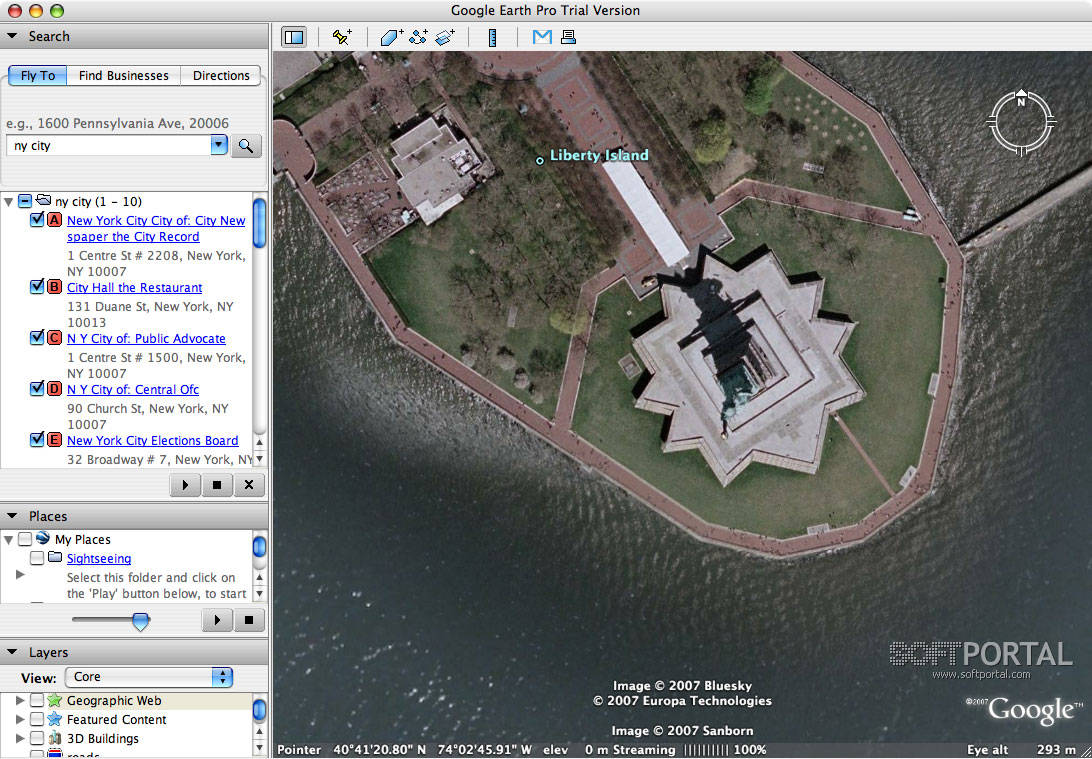This screenshot has height=759, width=1092.
Task: Click the ny city search input field
Action: [109, 146]
